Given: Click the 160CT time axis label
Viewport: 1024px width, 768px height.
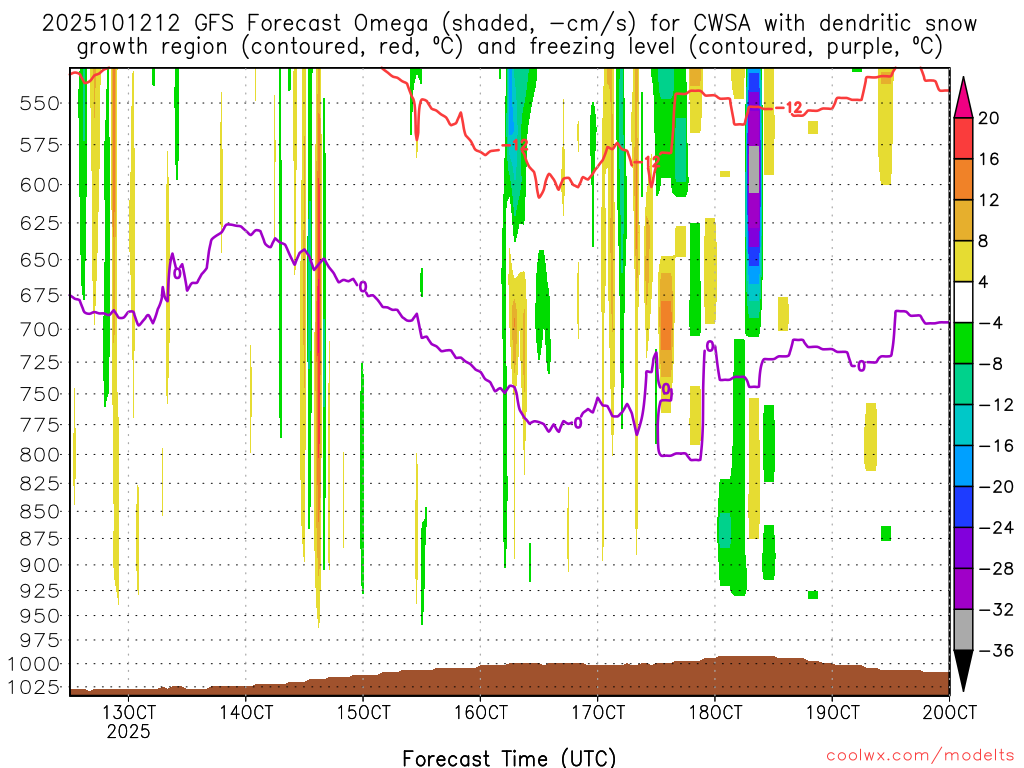Looking at the screenshot, I should (481, 712).
